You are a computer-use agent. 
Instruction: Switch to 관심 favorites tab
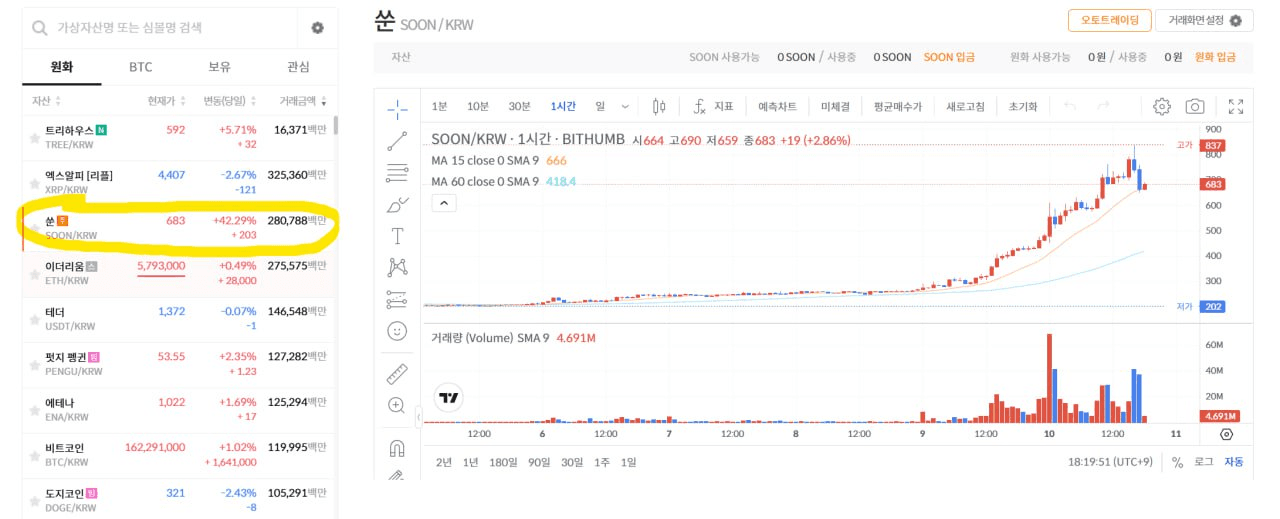298,67
